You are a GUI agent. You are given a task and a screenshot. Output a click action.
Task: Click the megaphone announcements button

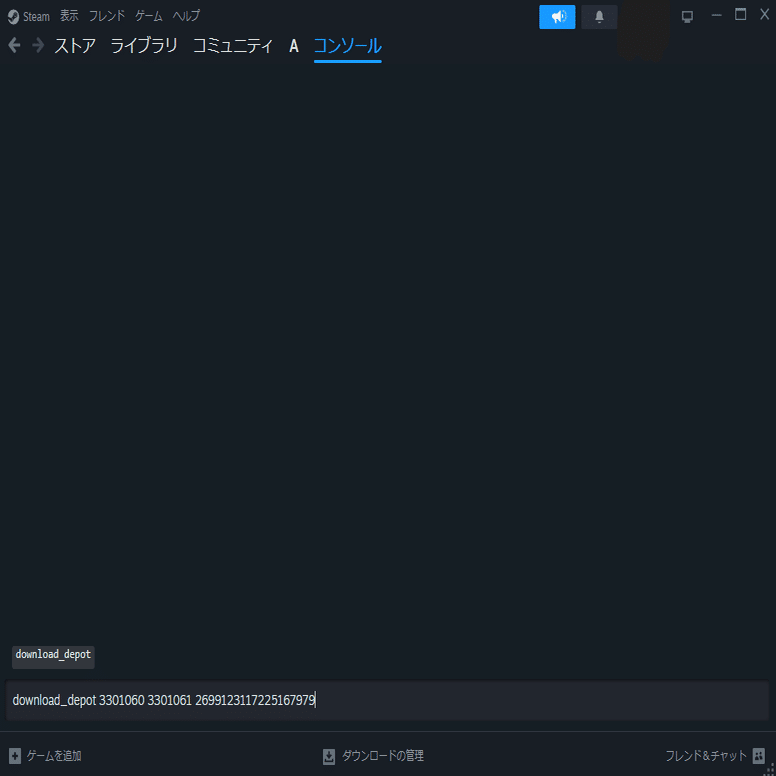point(557,17)
